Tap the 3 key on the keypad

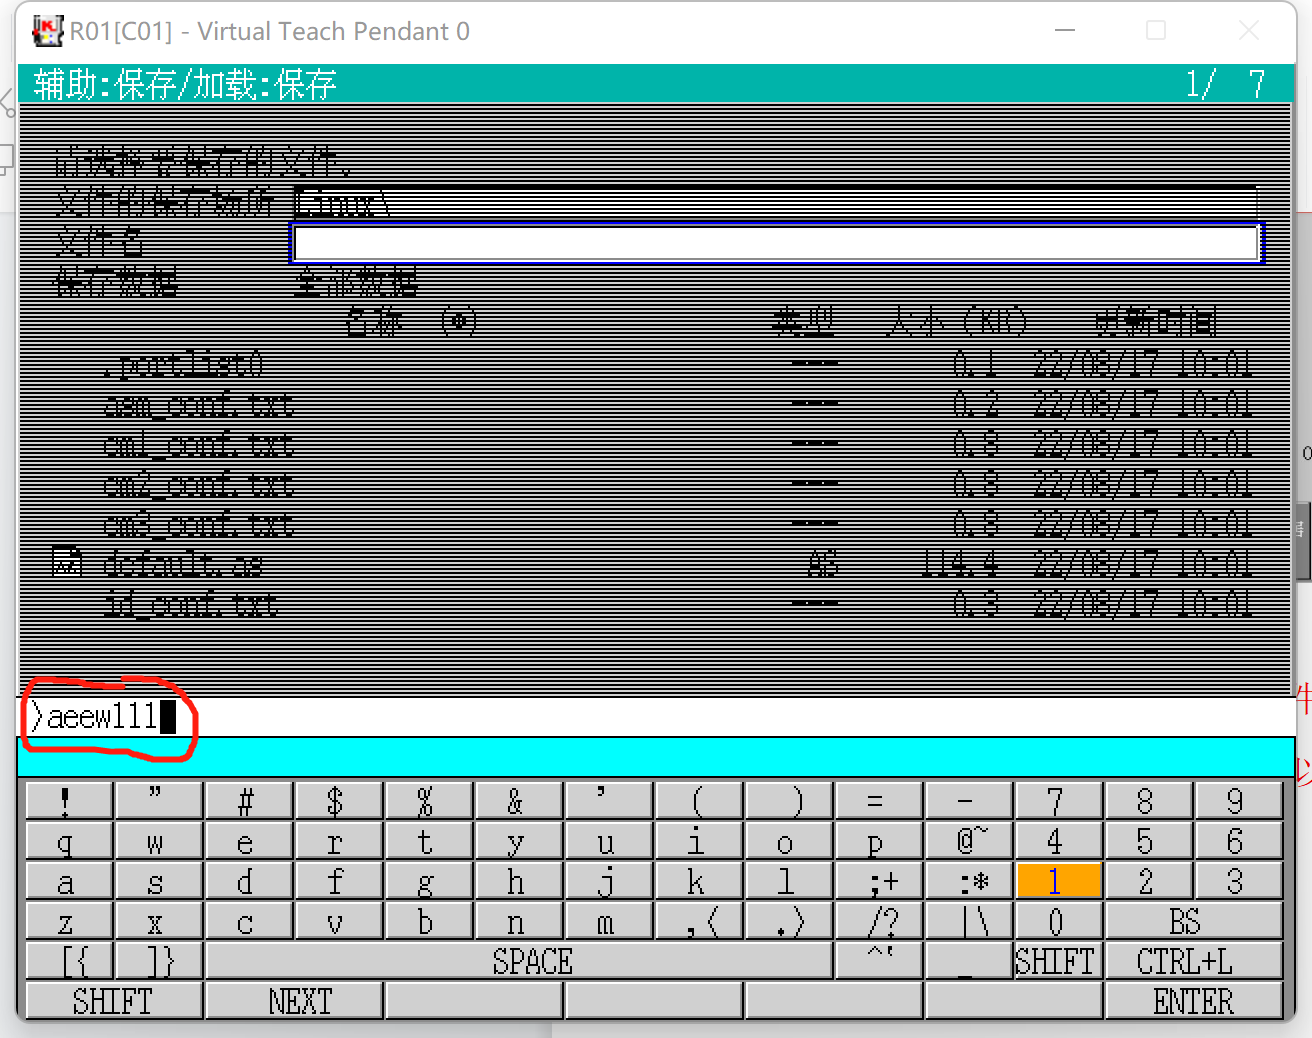click(x=1238, y=881)
